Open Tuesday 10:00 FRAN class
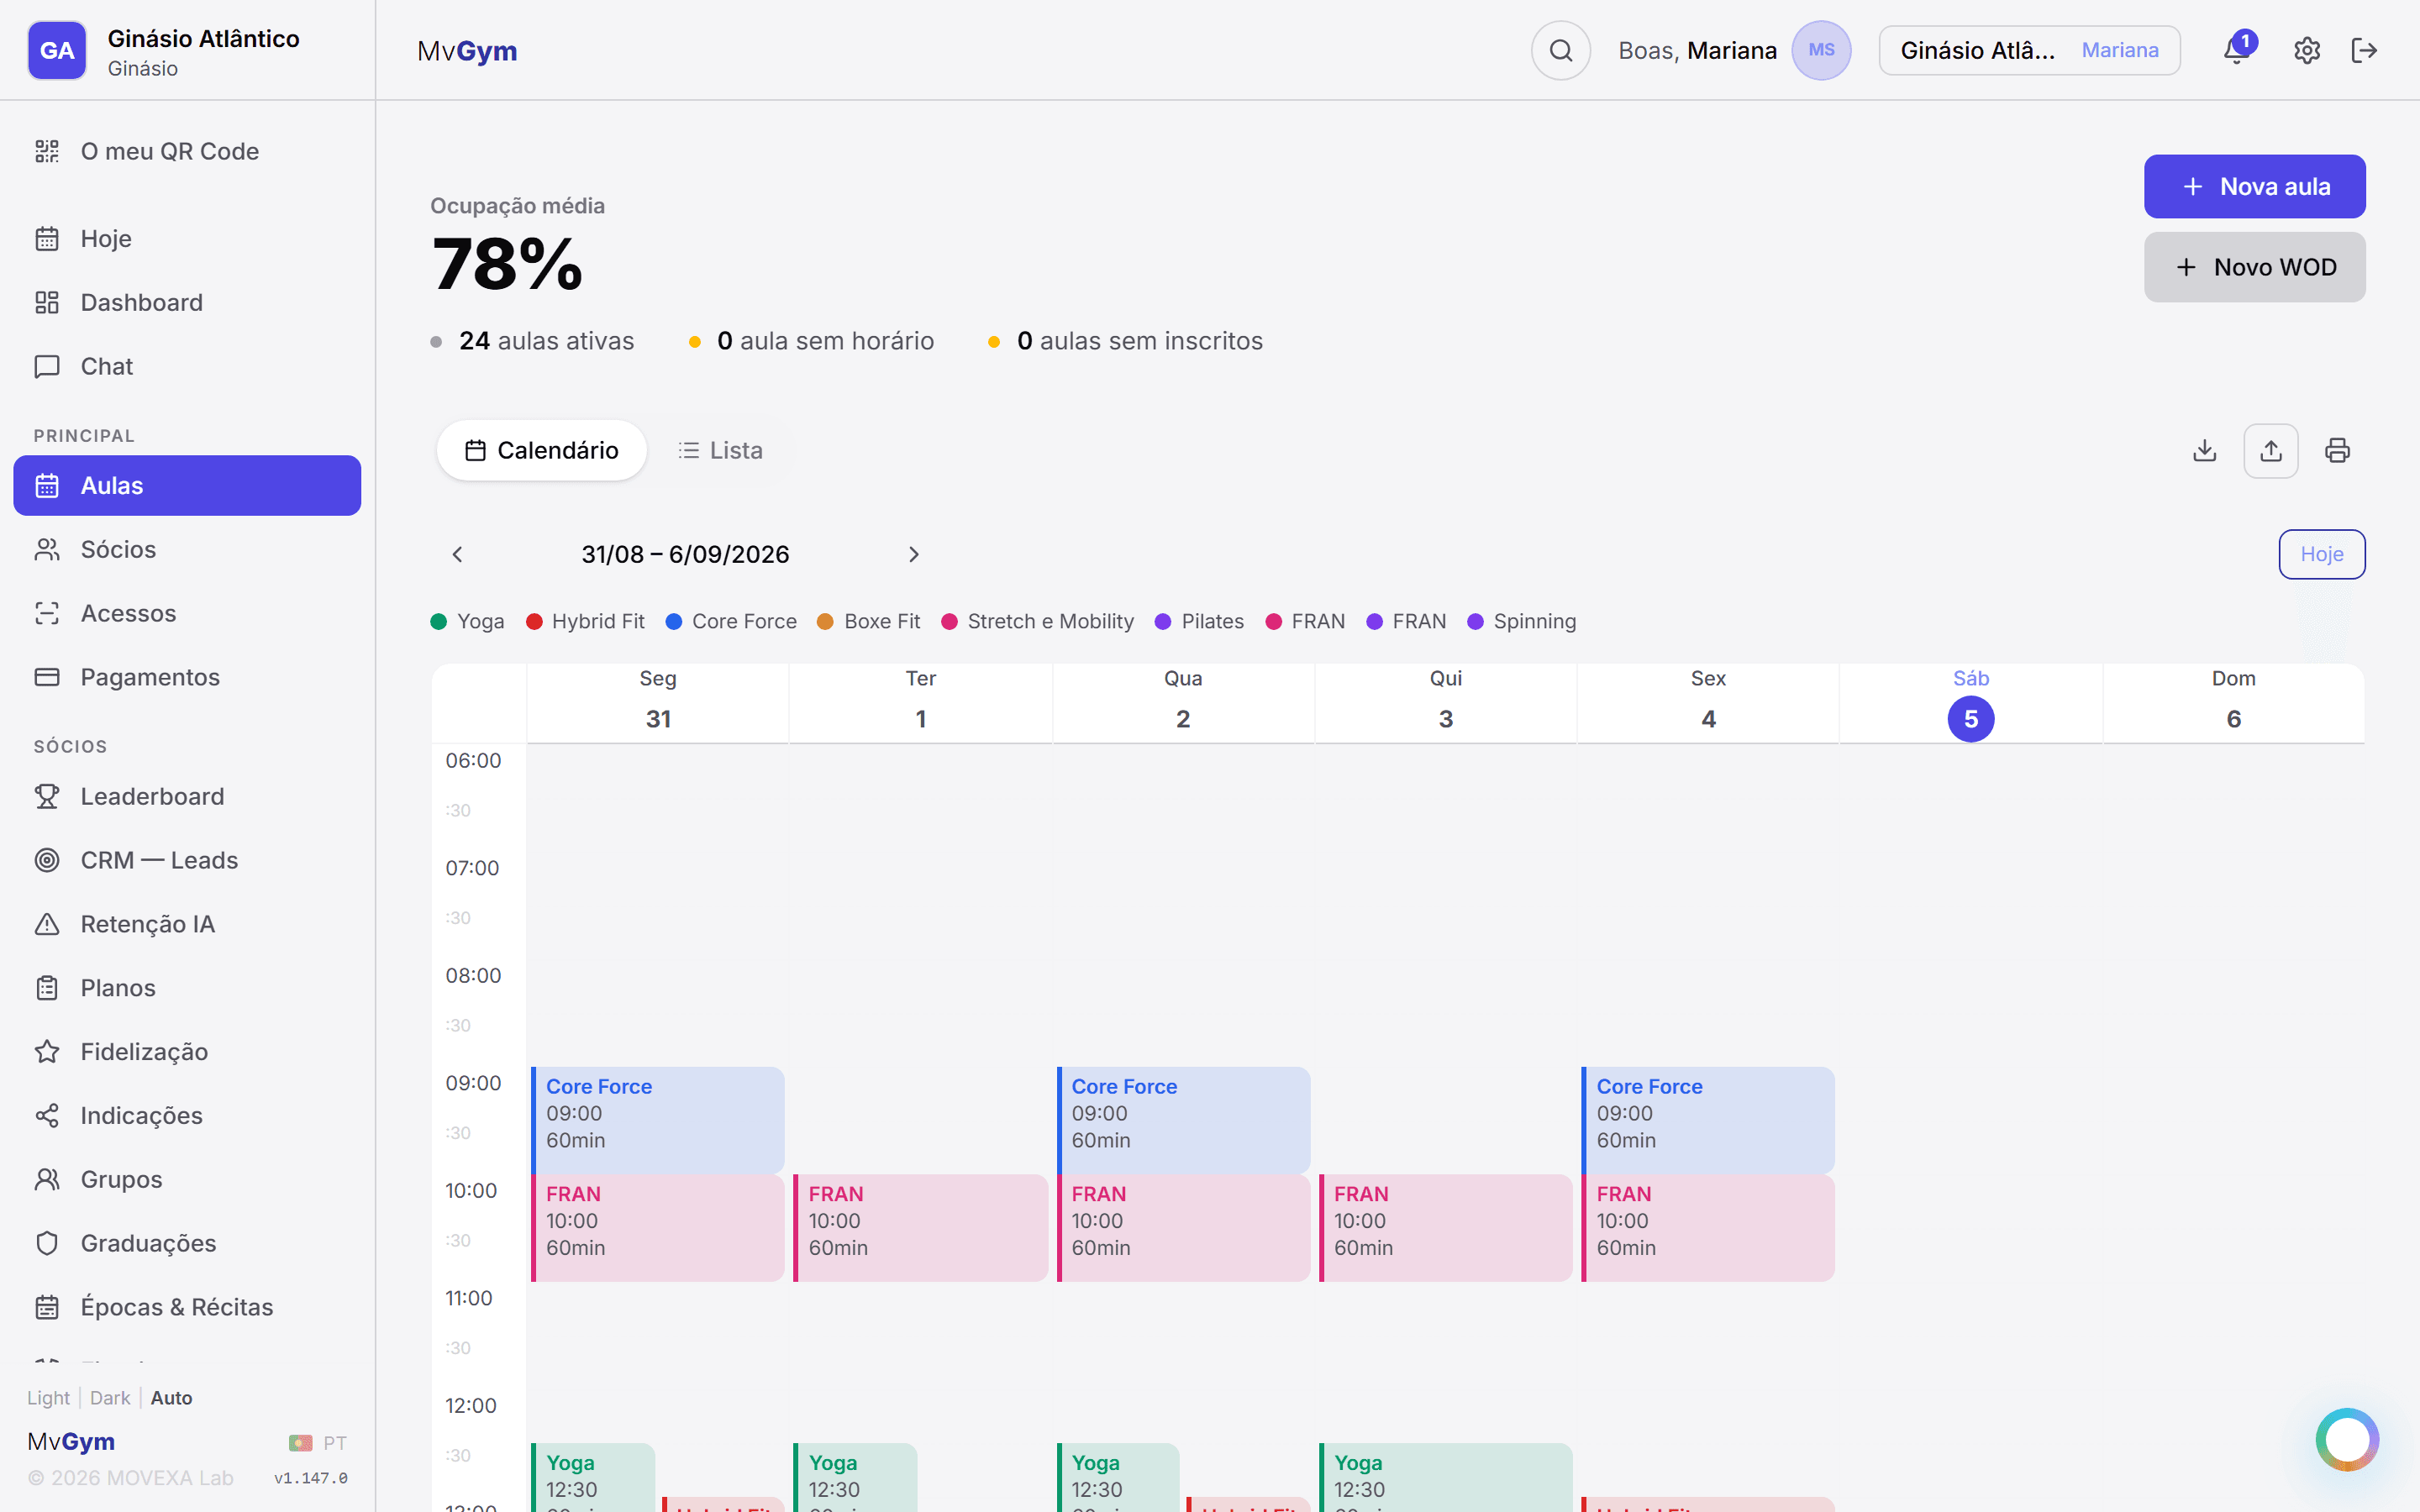This screenshot has width=2420, height=1512. (921, 1228)
